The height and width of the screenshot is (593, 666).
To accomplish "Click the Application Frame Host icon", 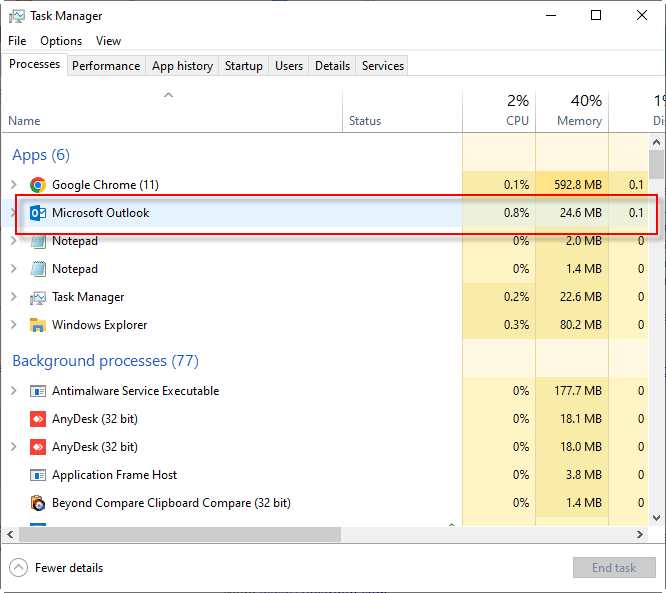I will coord(38,475).
